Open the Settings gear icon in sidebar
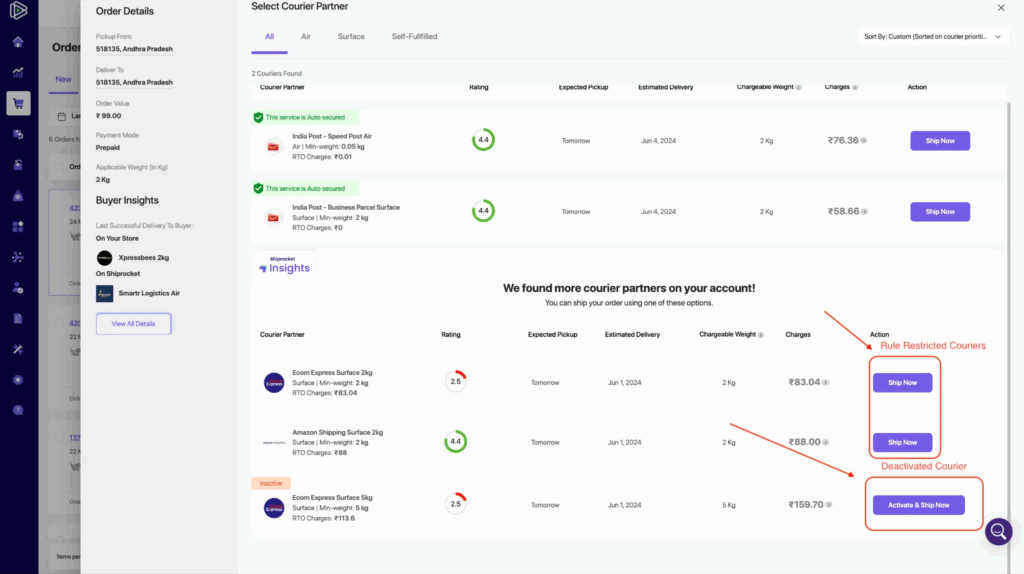Viewport: 1024px width, 574px height. point(18,380)
